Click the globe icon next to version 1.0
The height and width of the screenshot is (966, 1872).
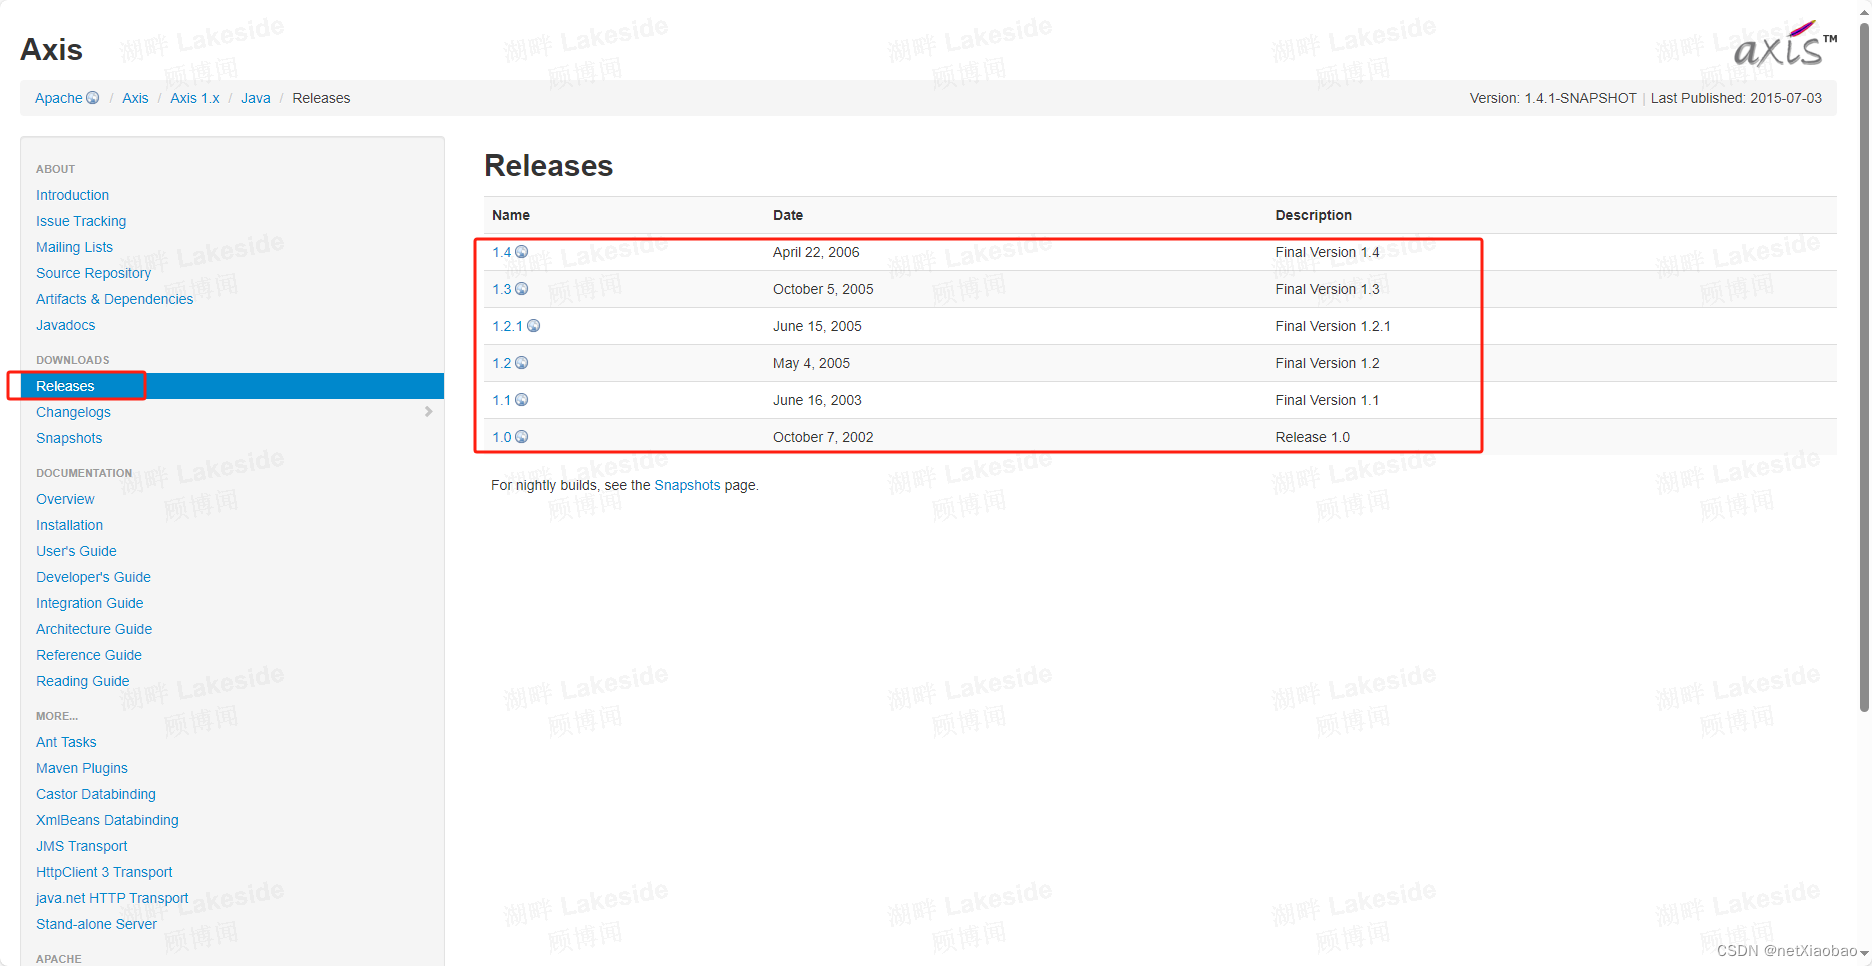pyautogui.click(x=522, y=437)
